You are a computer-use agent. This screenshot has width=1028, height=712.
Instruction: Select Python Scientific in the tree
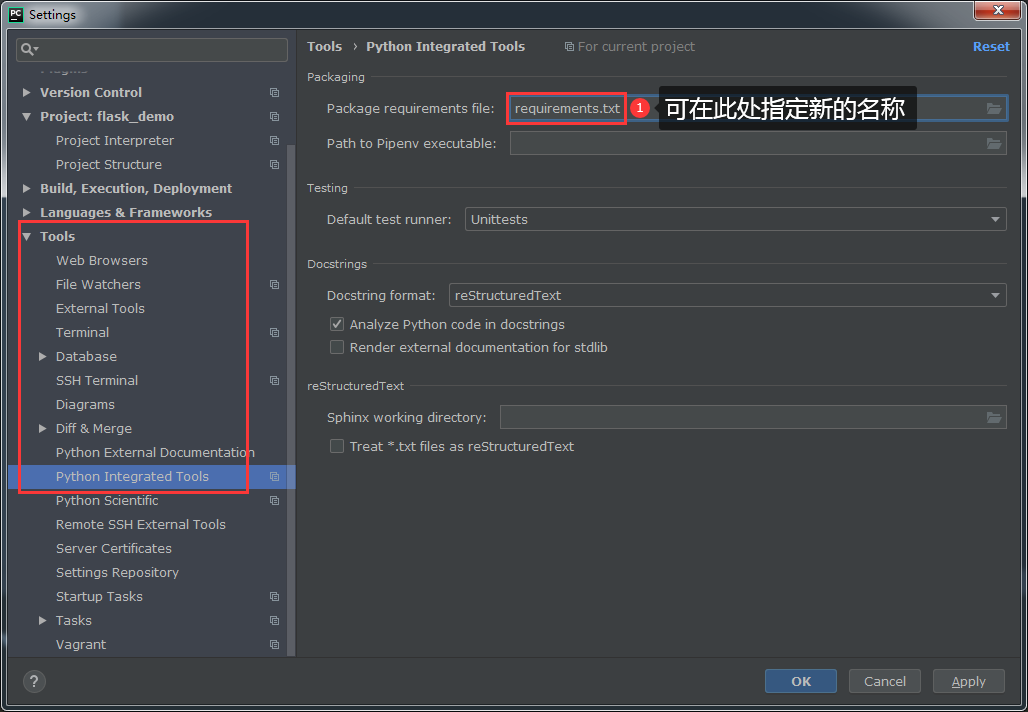point(107,500)
